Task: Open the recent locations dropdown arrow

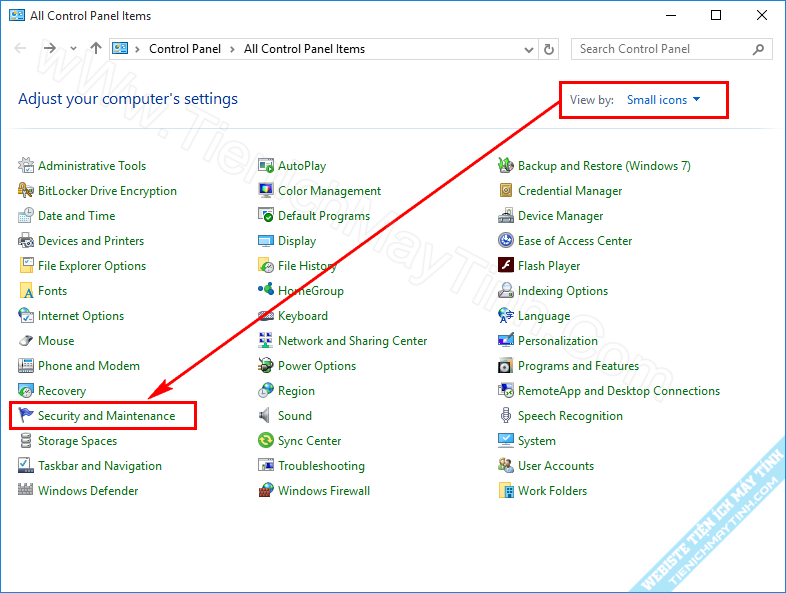Action: [74, 49]
